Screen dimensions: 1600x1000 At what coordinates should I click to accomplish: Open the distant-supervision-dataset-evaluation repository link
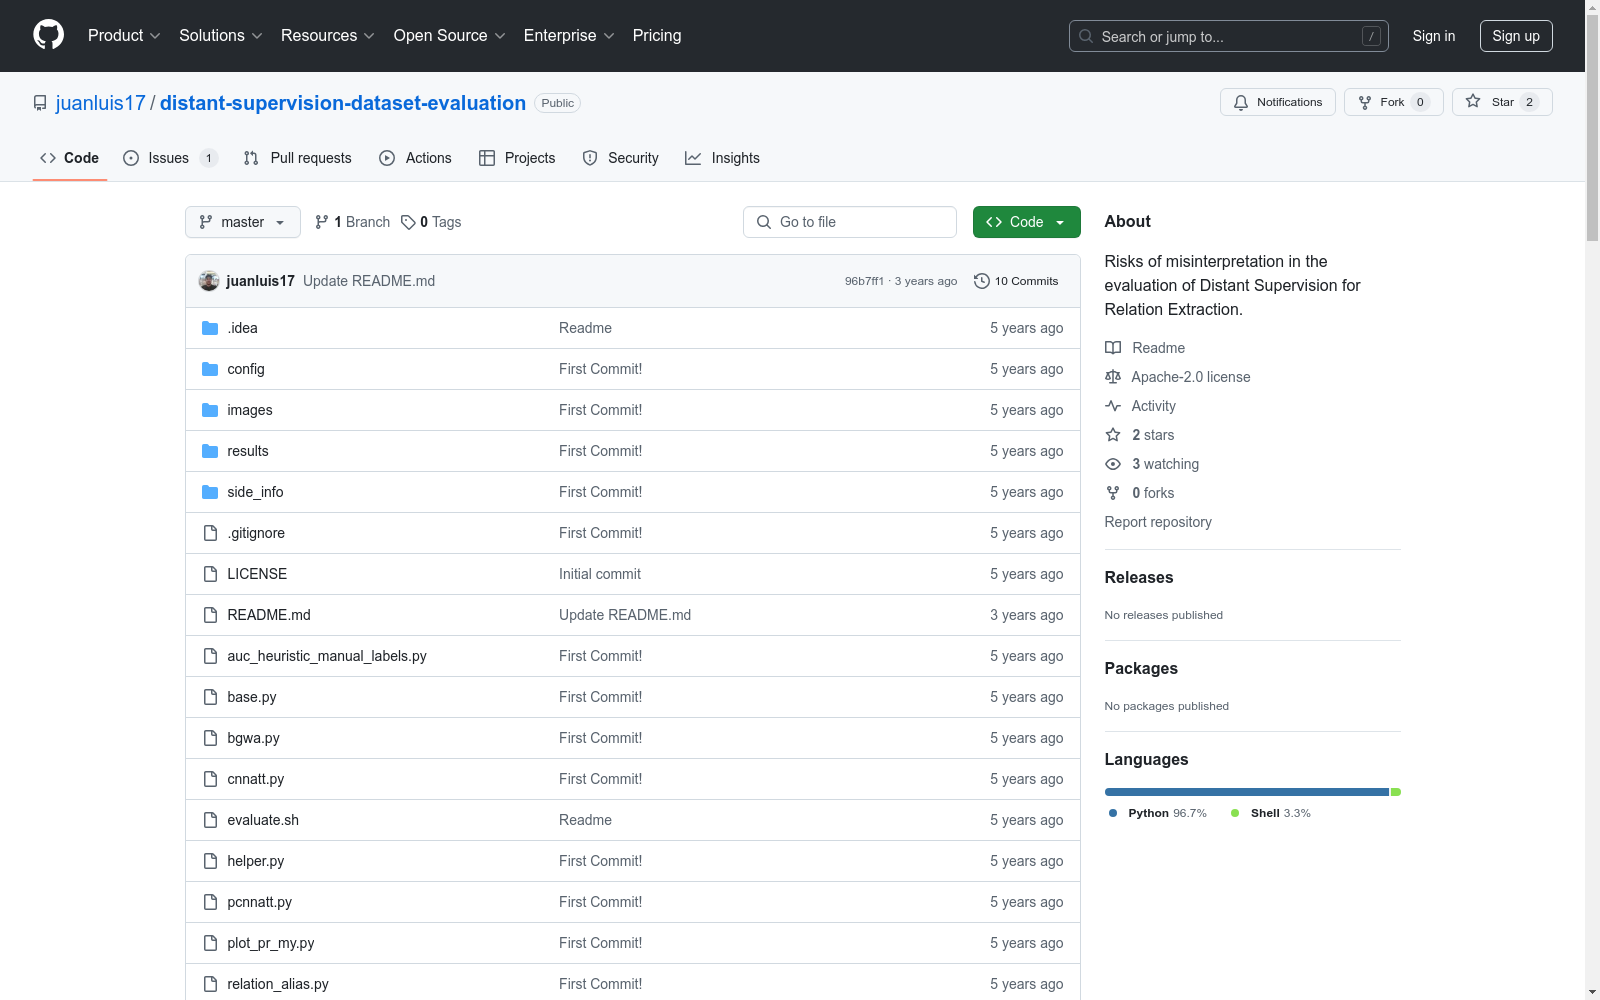[343, 103]
